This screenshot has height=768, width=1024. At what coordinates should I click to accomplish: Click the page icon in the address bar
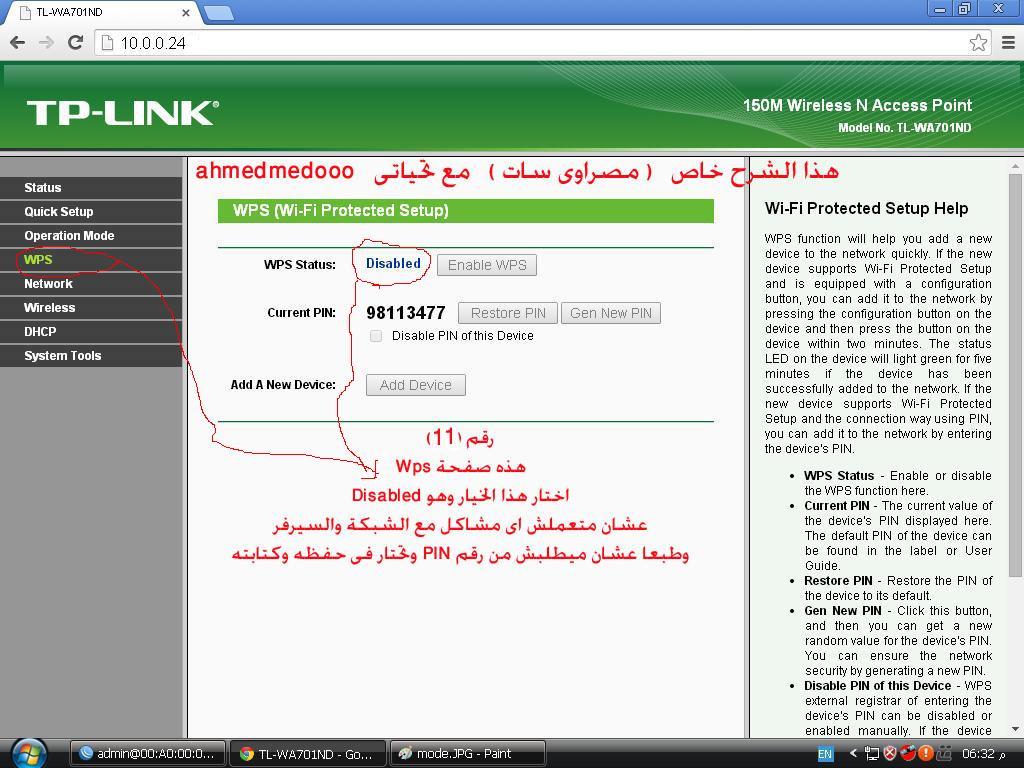[x=108, y=43]
